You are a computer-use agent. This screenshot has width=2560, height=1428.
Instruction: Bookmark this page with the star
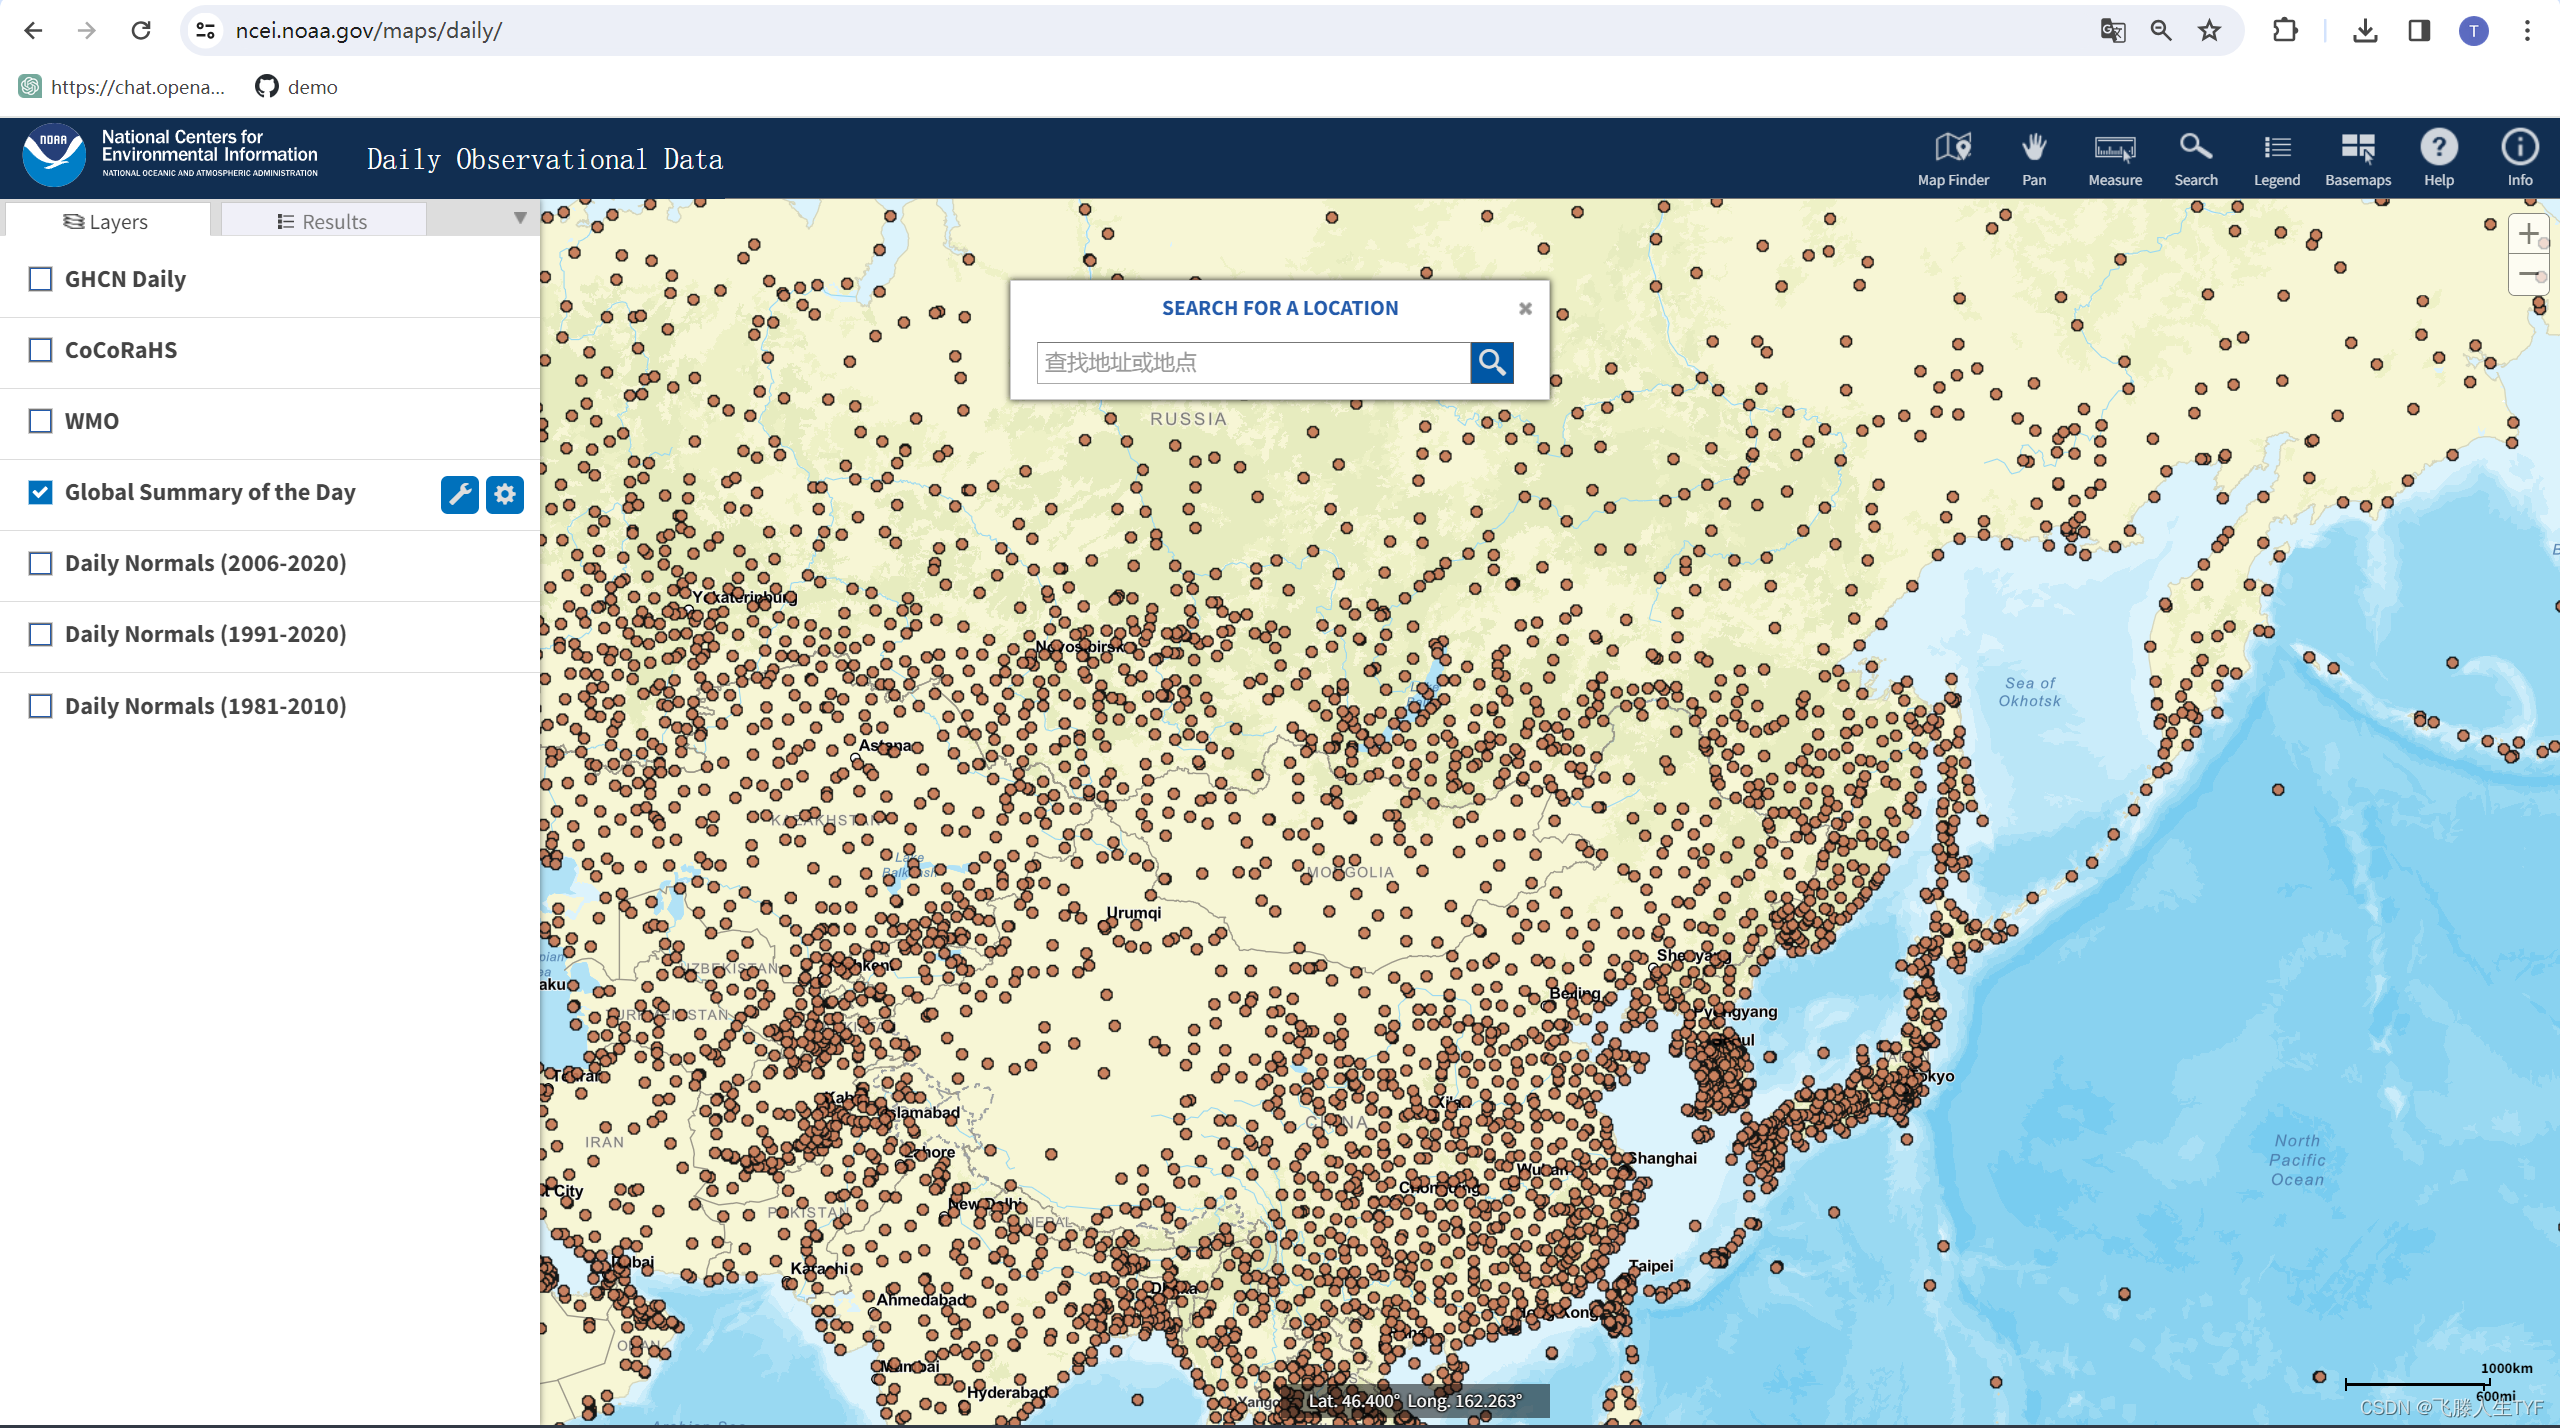click(x=2209, y=31)
